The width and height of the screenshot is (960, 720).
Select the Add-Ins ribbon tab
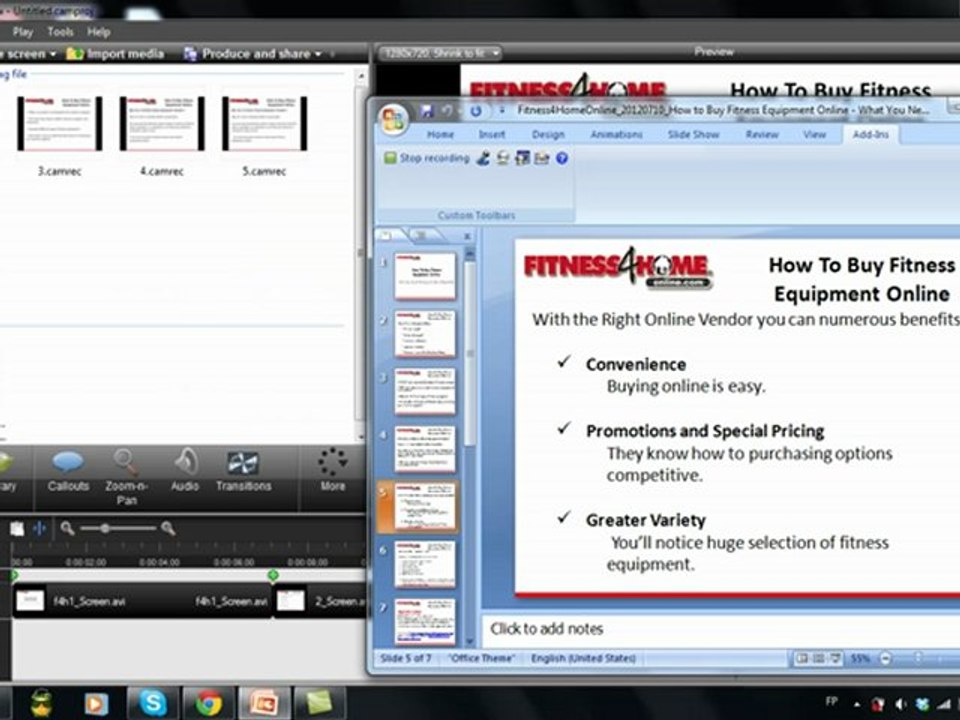(x=870, y=134)
